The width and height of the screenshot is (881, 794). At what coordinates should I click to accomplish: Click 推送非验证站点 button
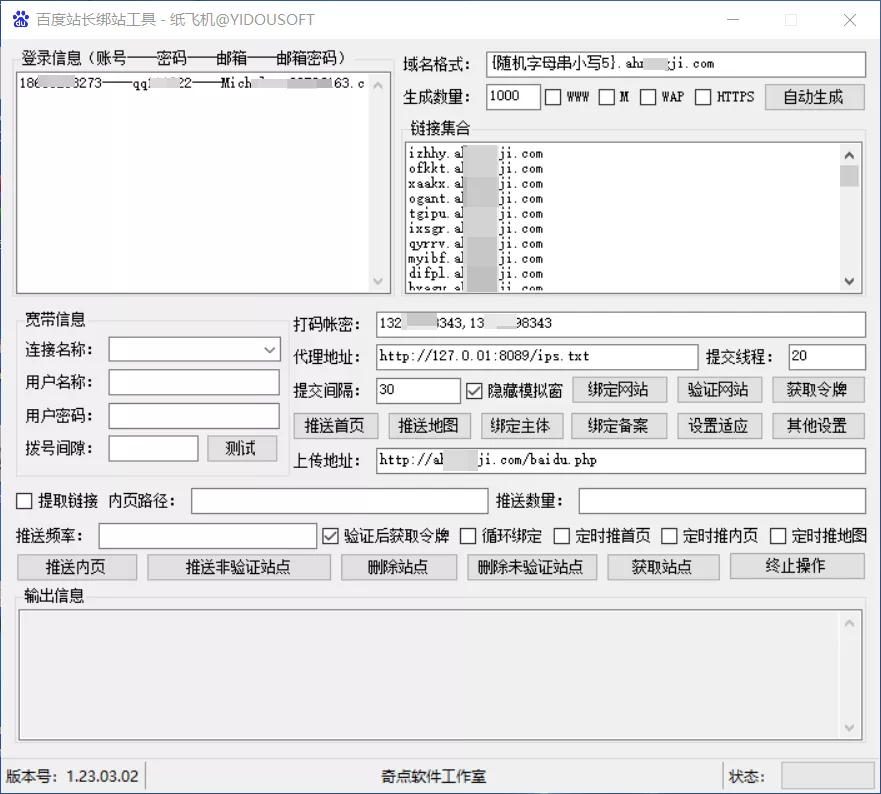tap(239, 567)
